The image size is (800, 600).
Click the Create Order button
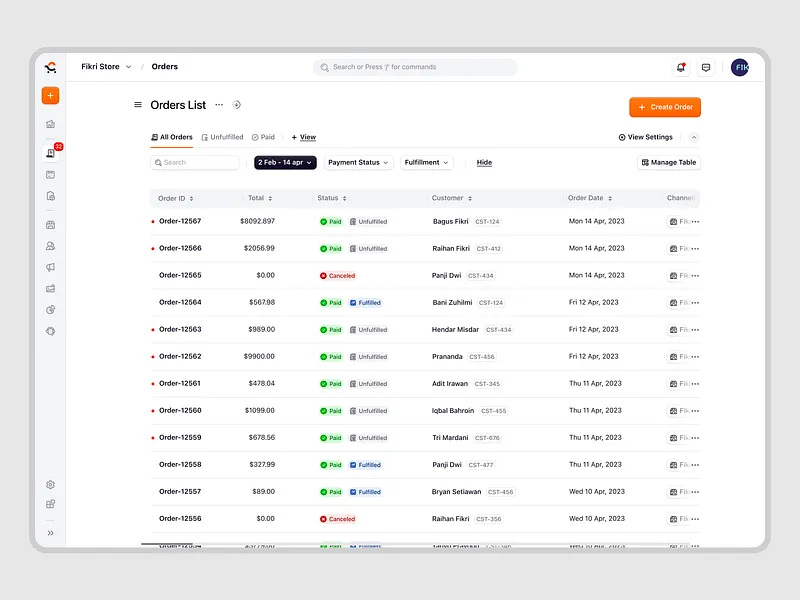tap(664, 107)
